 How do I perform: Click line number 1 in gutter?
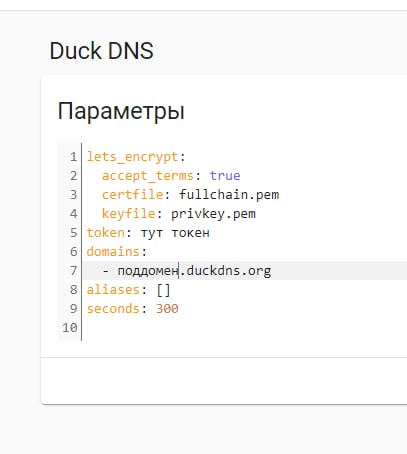[73, 157]
